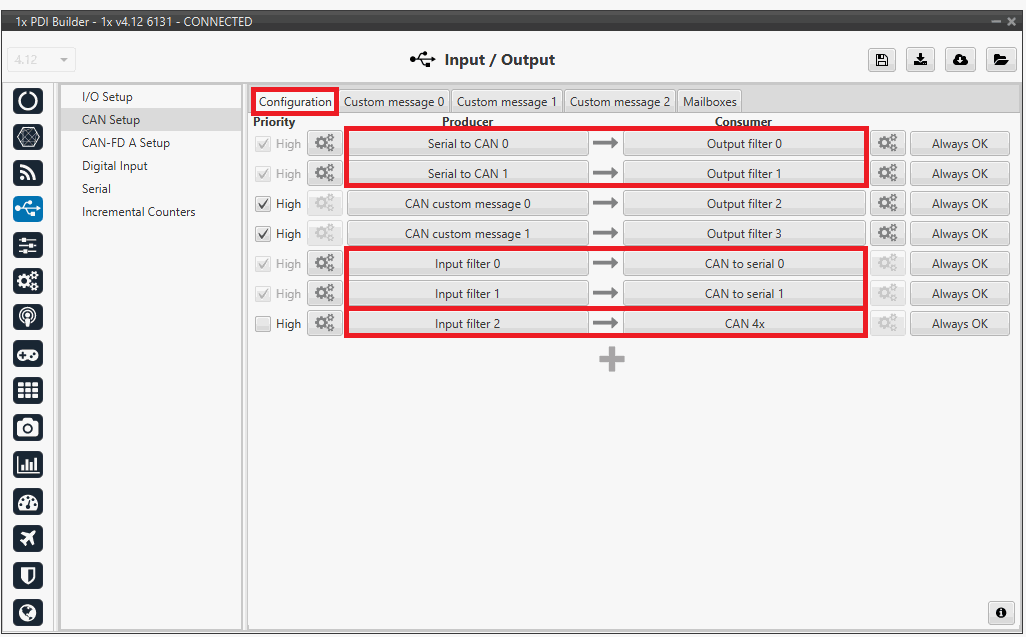Toggle High priority for CAN custom message 1
This screenshot has height=637, width=1026.
point(263,234)
